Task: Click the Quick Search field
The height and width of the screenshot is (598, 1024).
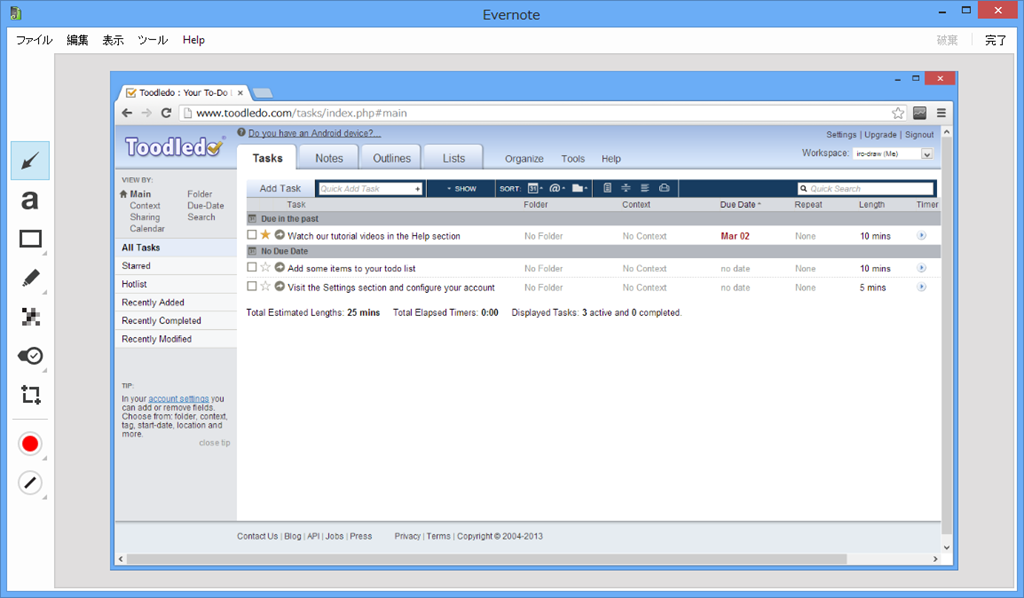Action: [865, 189]
